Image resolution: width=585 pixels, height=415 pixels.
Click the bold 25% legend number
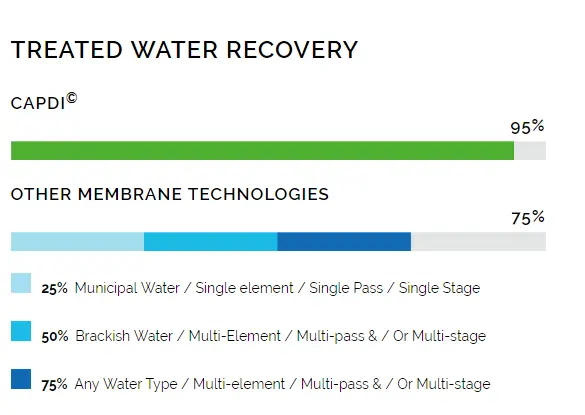54,289
